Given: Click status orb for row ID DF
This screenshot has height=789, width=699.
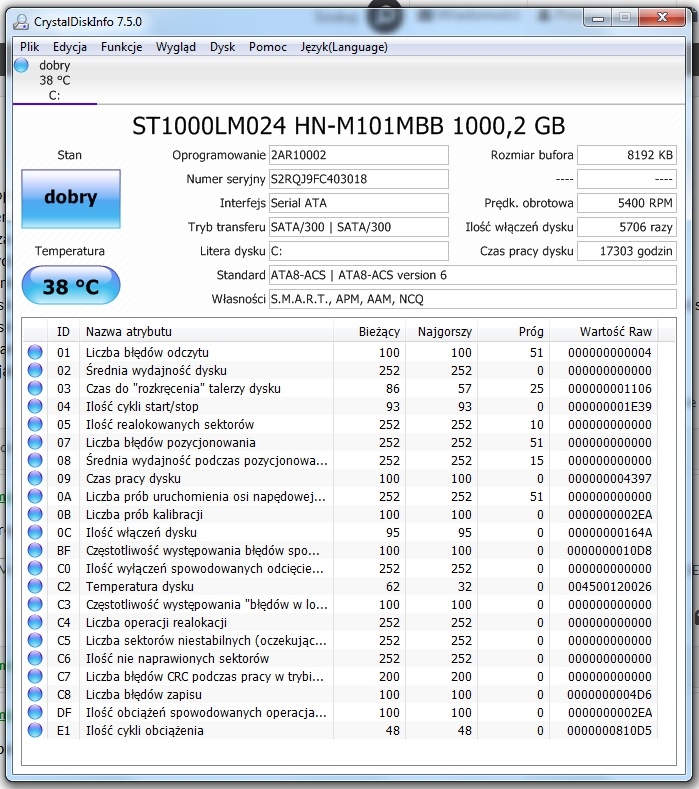Looking at the screenshot, I should [35, 713].
